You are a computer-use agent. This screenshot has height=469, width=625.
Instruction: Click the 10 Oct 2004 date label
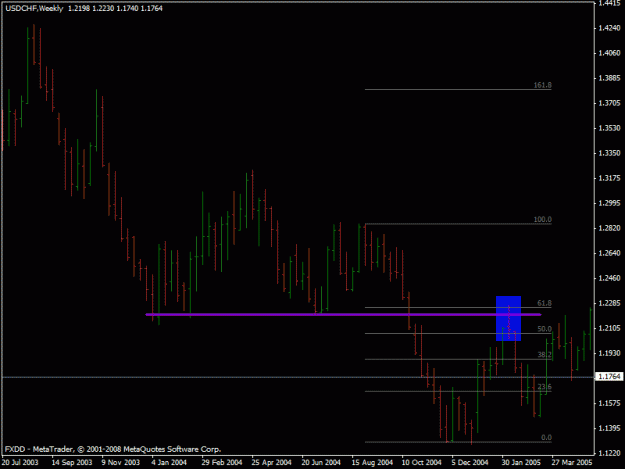421,462
